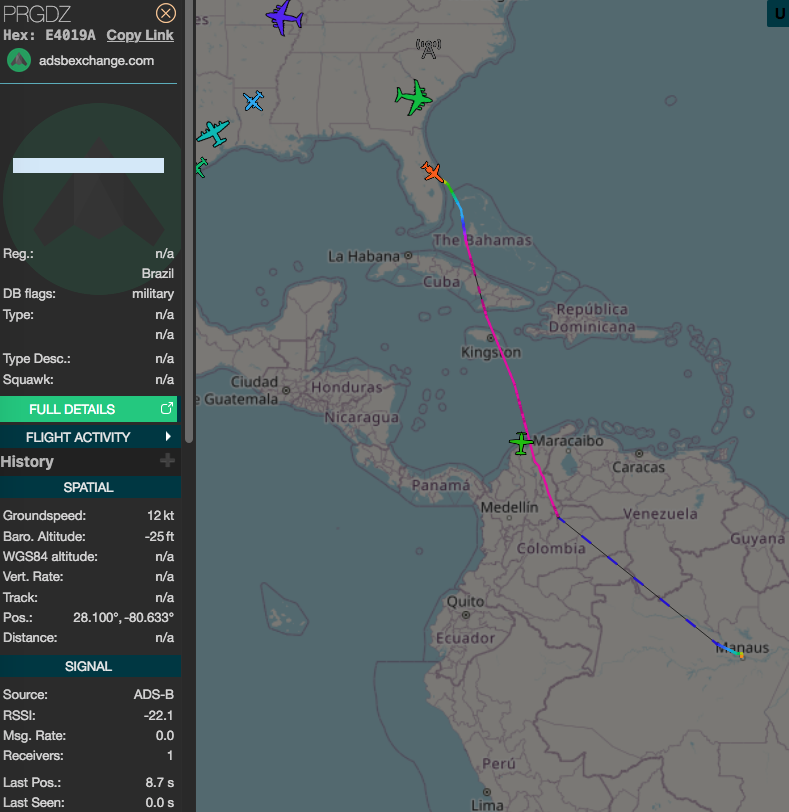The width and height of the screenshot is (789, 812).
Task: Click the Source ADS-B value
Action: pos(154,694)
